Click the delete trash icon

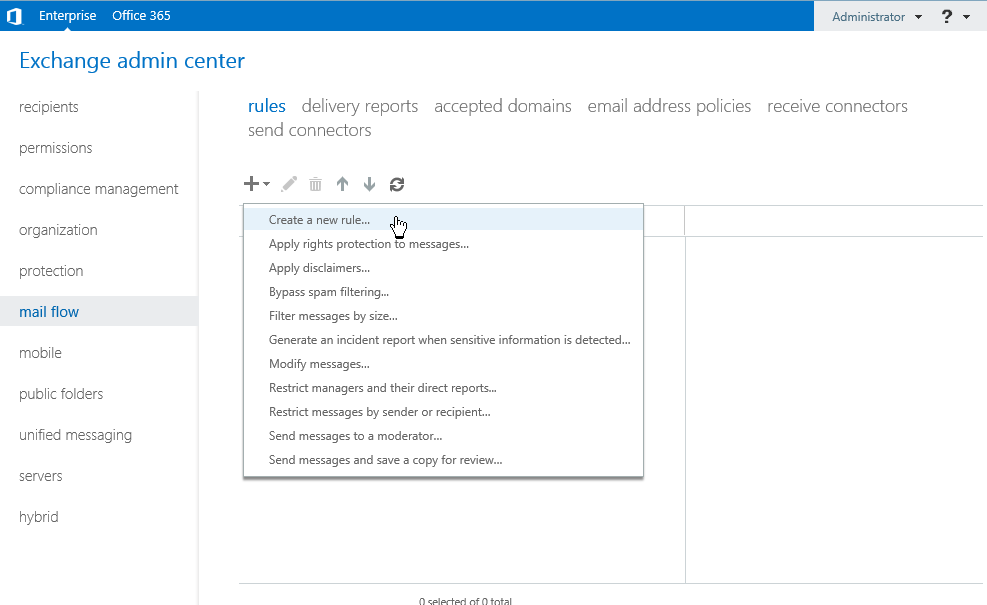315,184
